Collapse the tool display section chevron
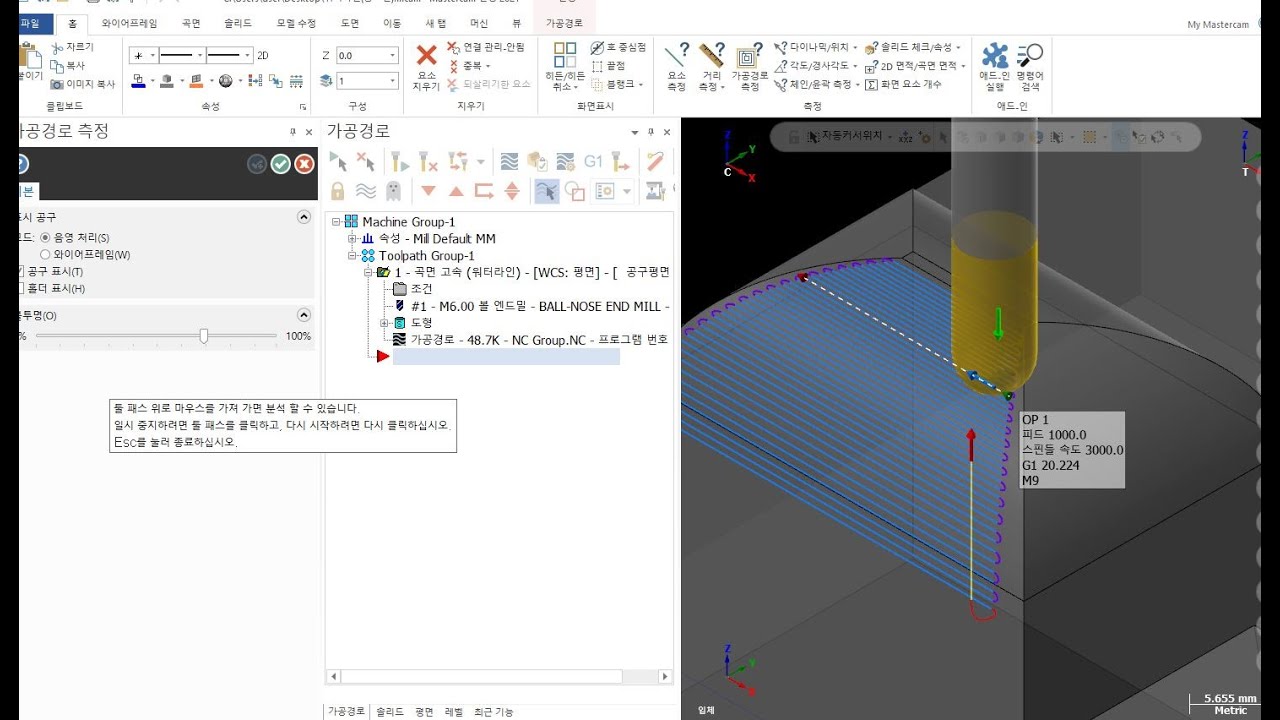Image resolution: width=1280 pixels, height=720 pixels. click(x=304, y=217)
